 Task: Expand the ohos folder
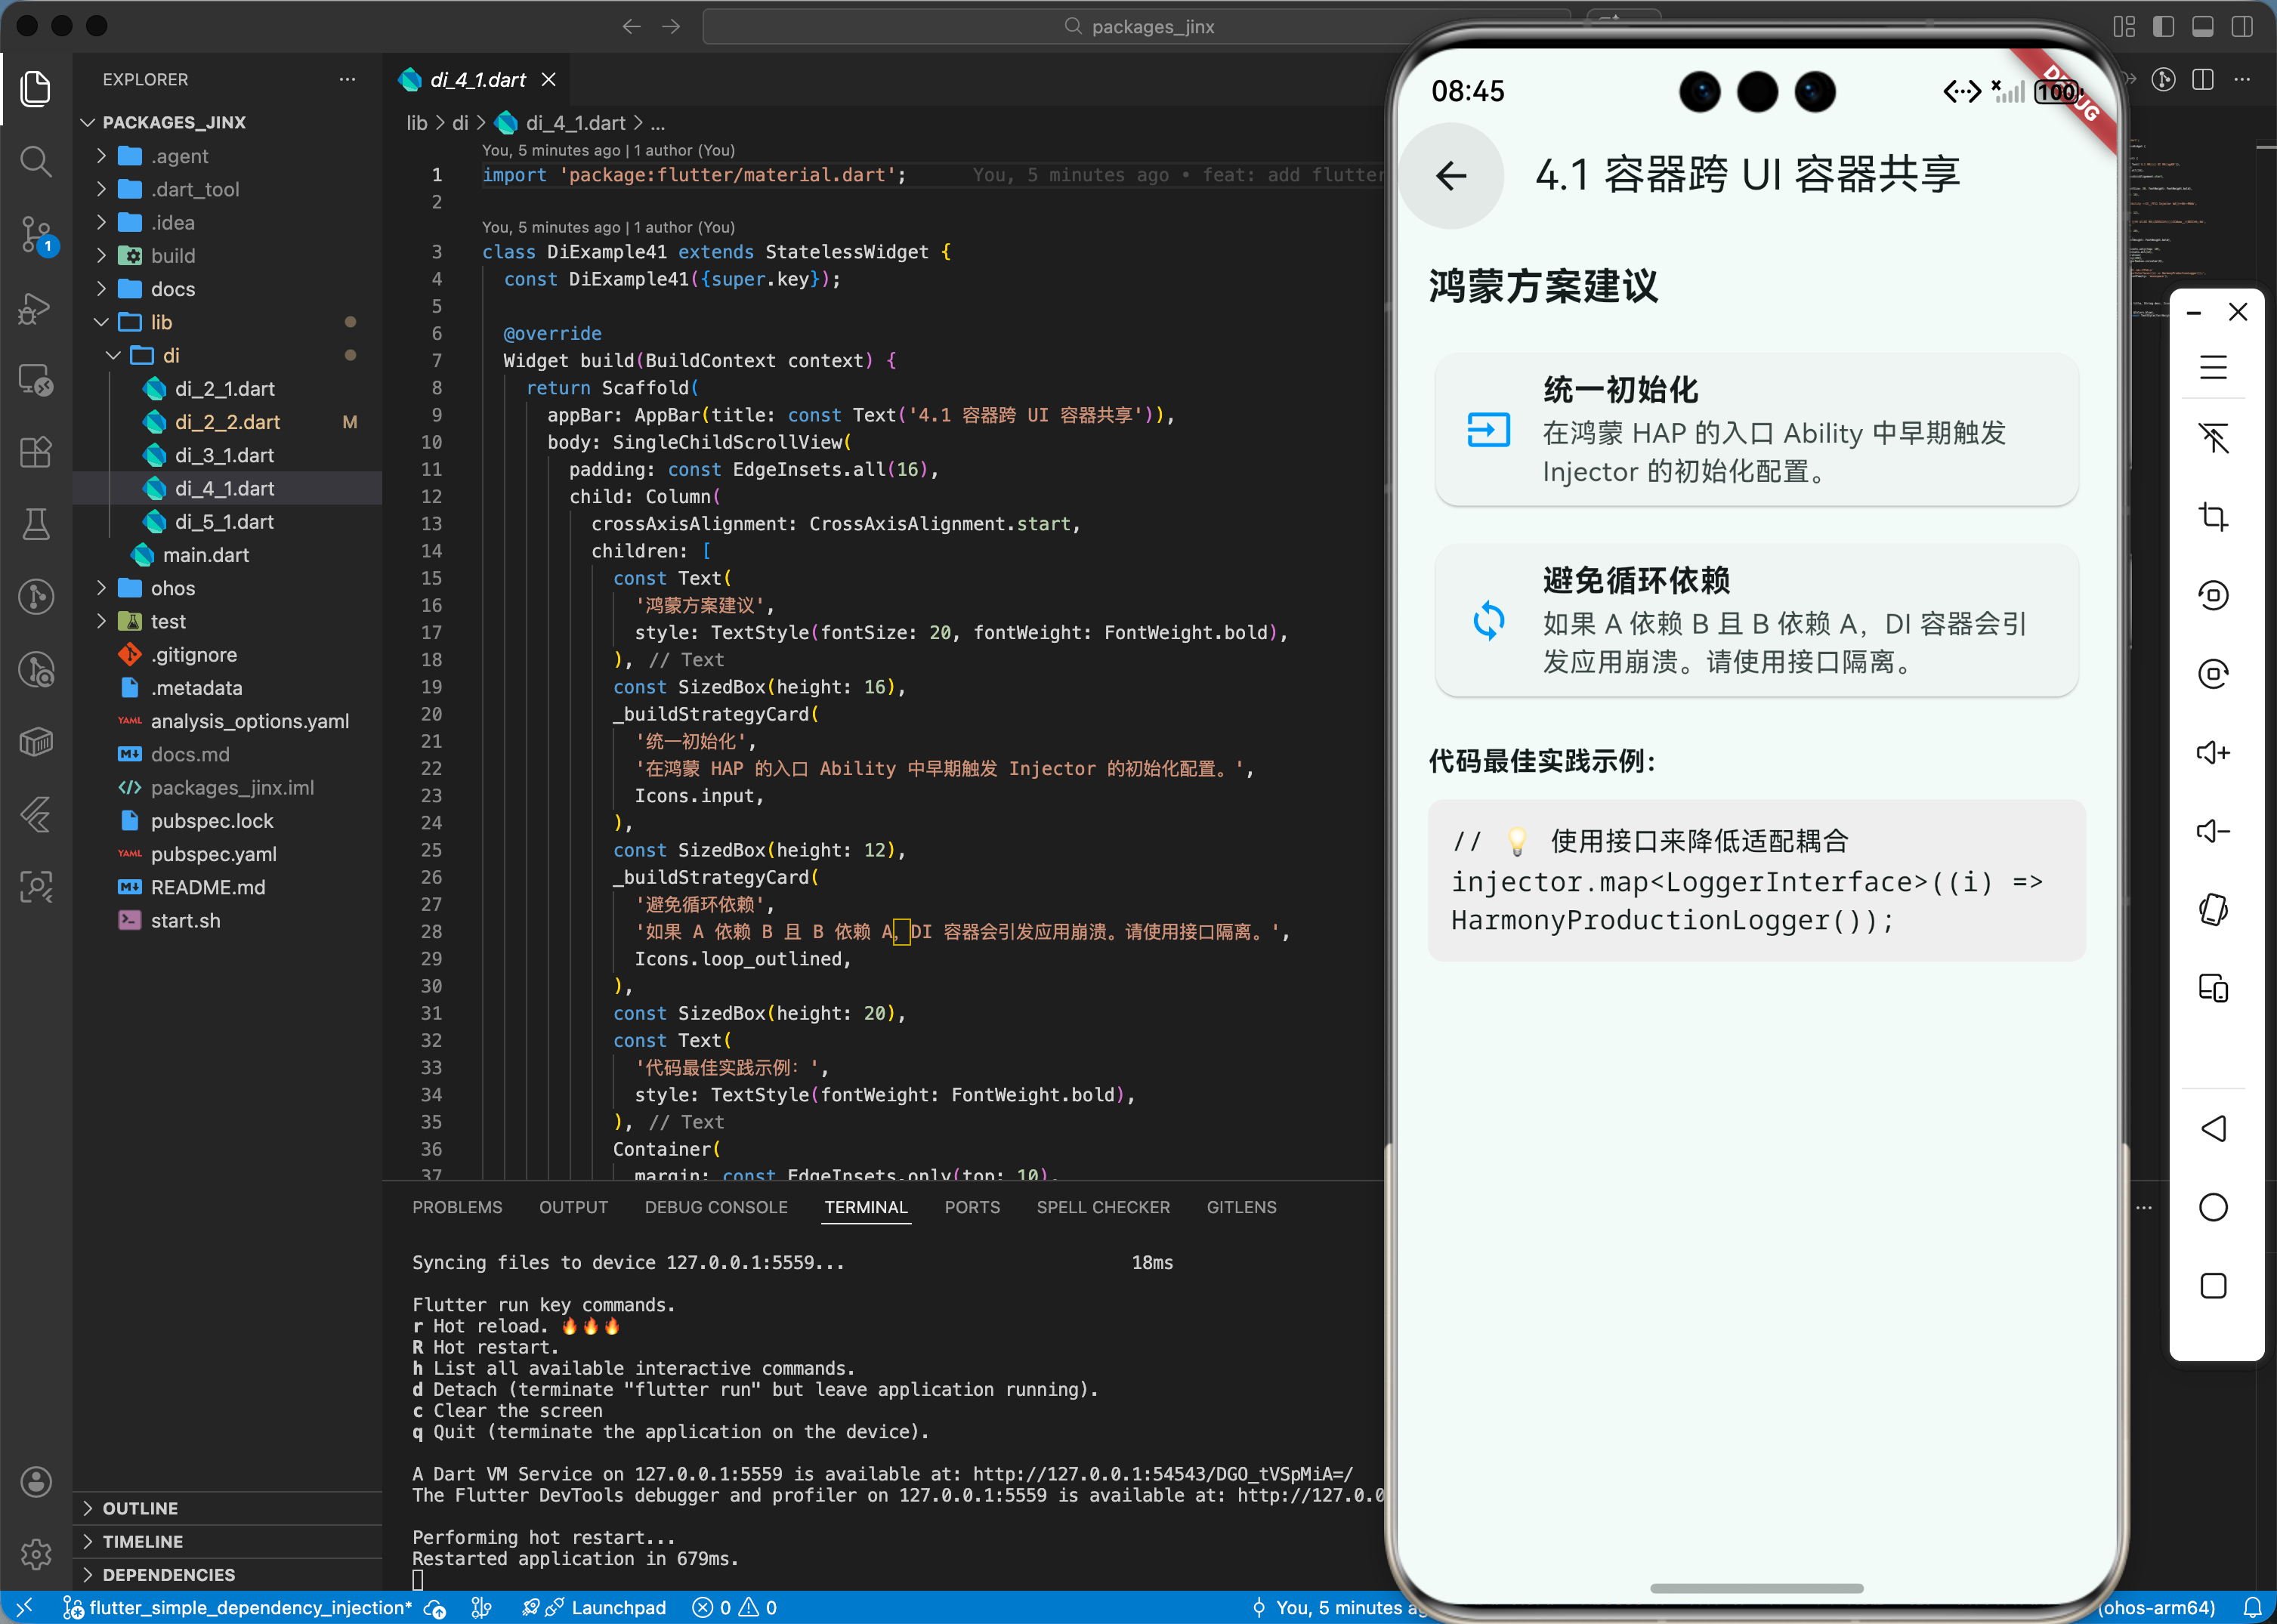tap(172, 588)
